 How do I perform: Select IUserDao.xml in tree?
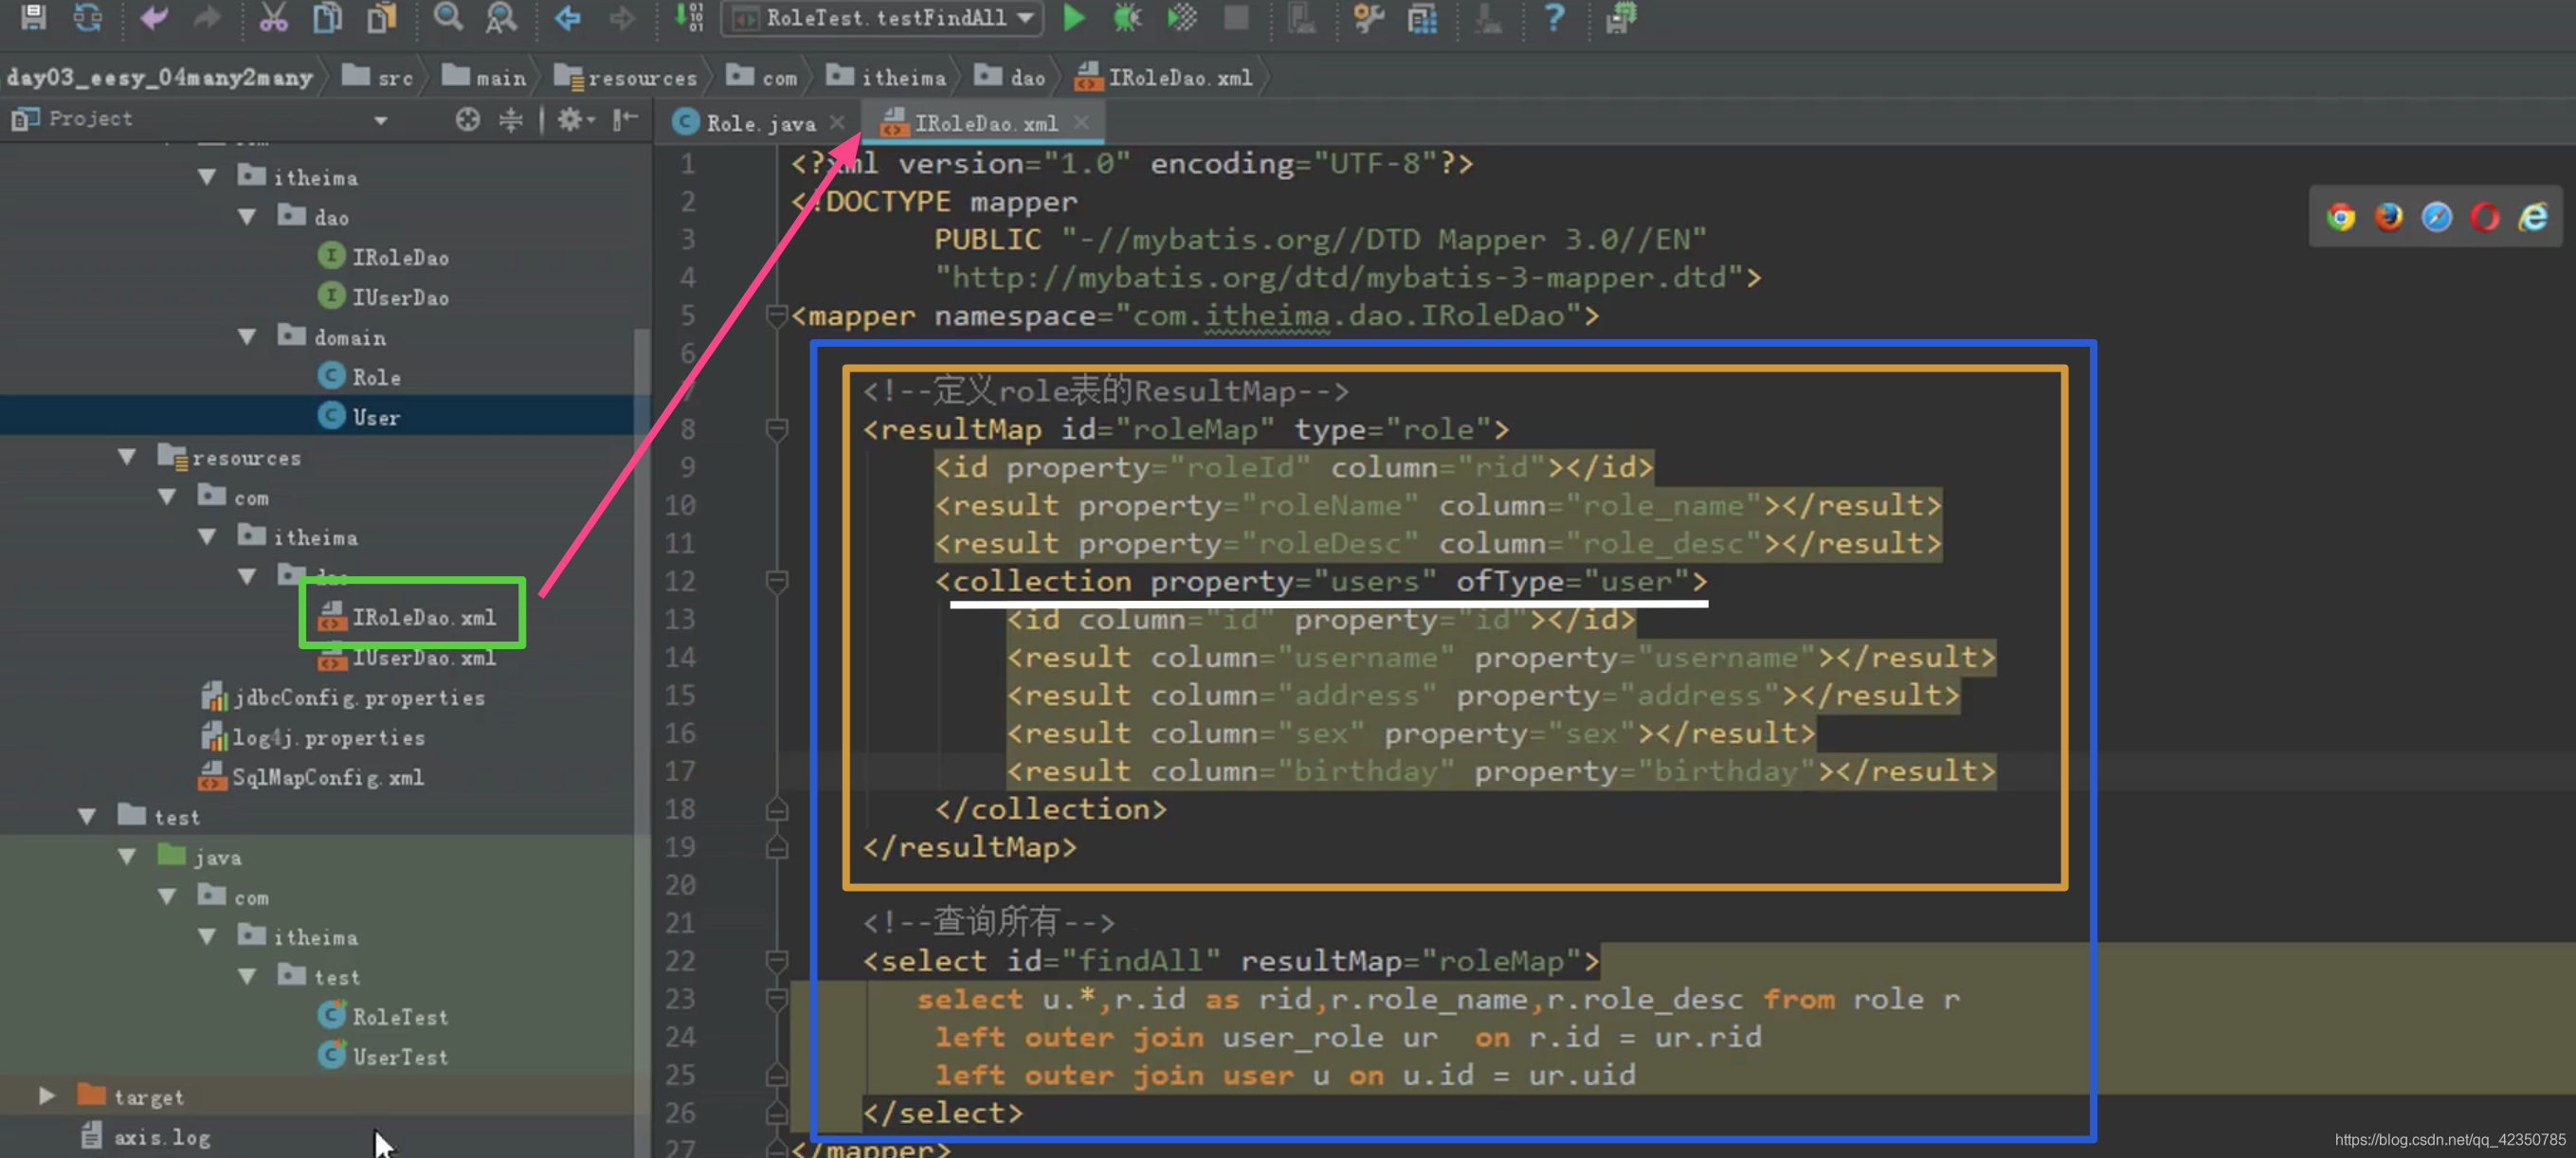[x=408, y=658]
